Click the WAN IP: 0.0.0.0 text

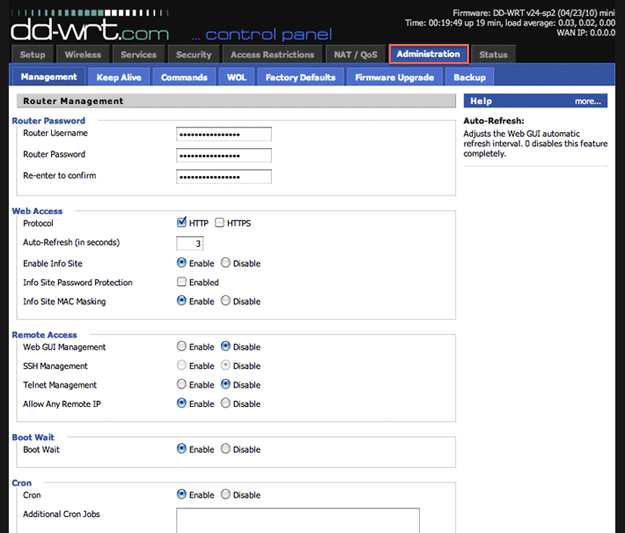click(x=586, y=33)
